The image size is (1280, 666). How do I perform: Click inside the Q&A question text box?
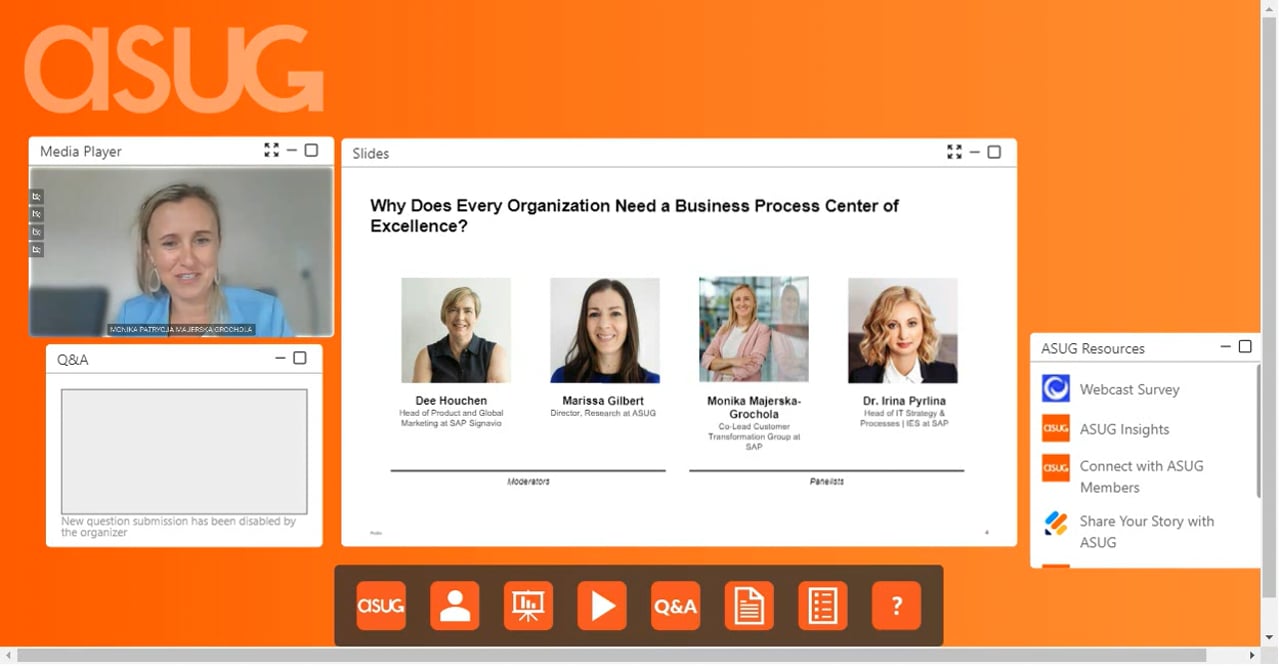(x=184, y=451)
